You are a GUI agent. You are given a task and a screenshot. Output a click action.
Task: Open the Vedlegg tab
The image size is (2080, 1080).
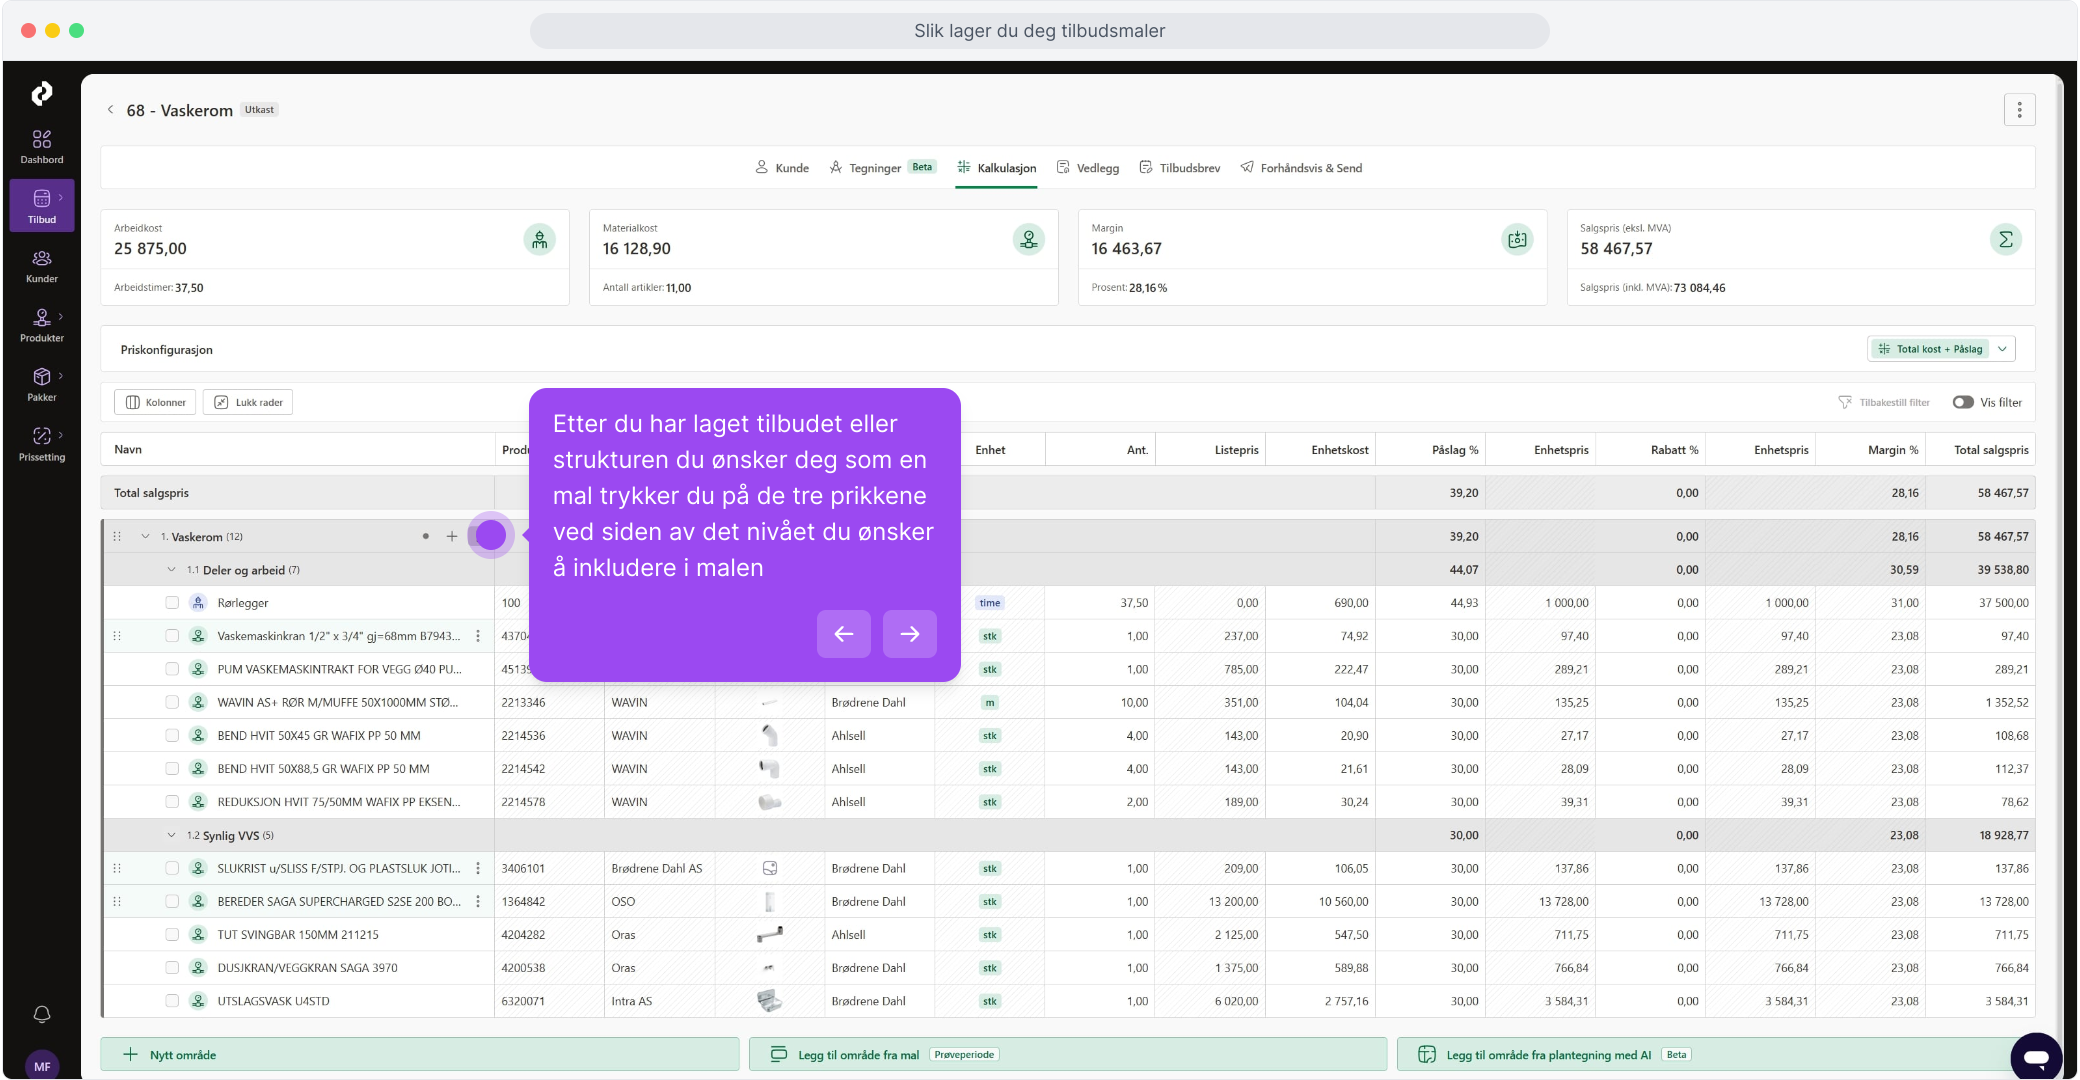(x=1088, y=168)
